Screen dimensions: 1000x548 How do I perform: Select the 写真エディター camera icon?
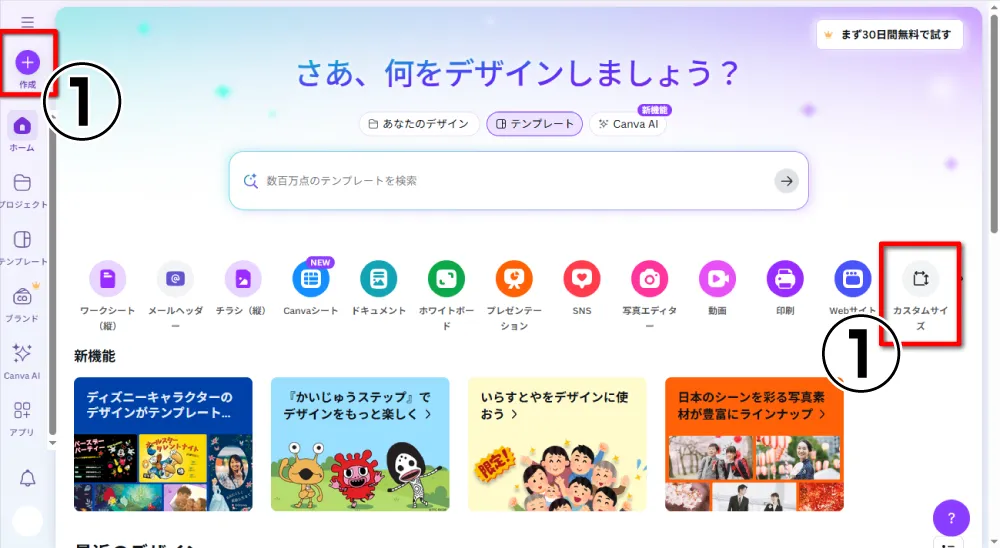(x=649, y=279)
